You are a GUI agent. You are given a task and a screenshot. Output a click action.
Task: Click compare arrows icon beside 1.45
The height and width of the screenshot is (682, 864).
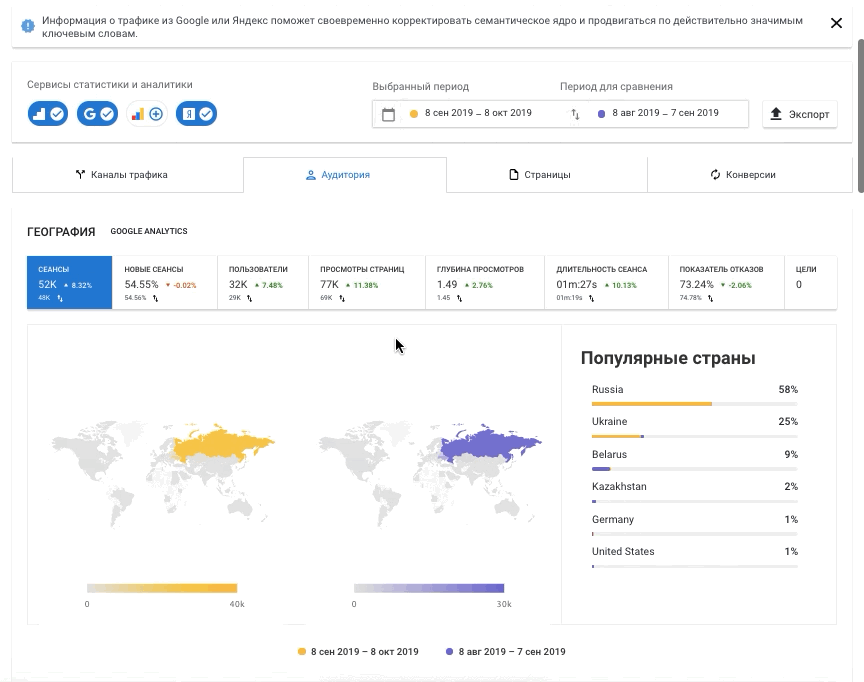(459, 298)
